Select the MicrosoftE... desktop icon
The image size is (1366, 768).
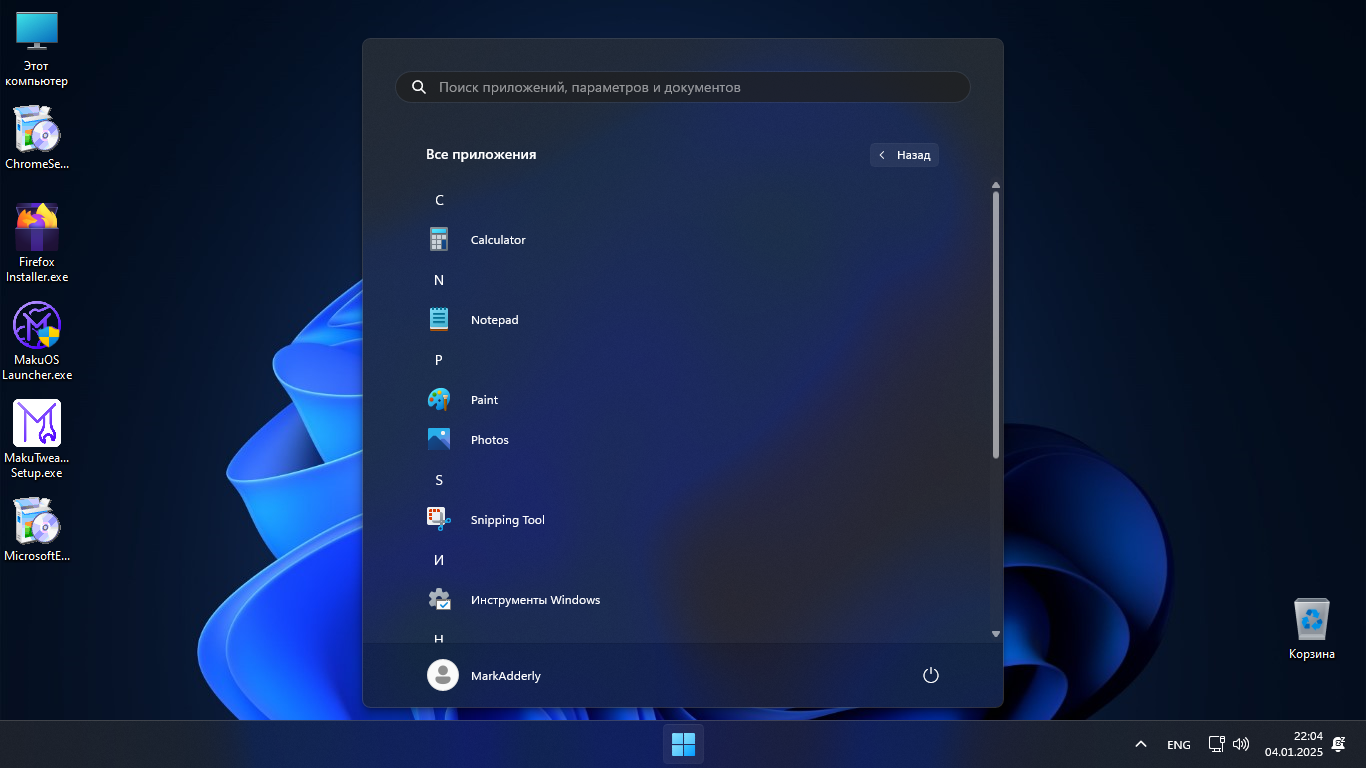[37, 529]
